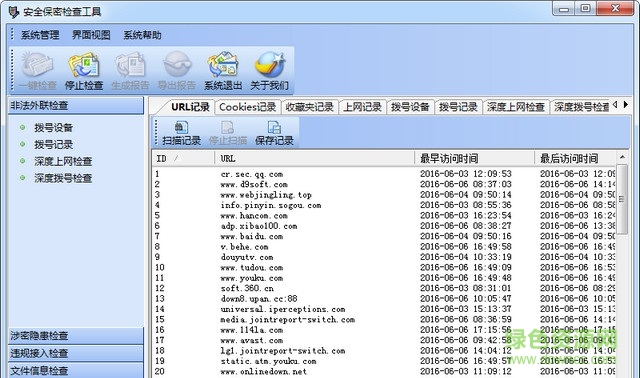Click the 保存记录 save icon
This screenshot has height=378, width=640.
274,133
